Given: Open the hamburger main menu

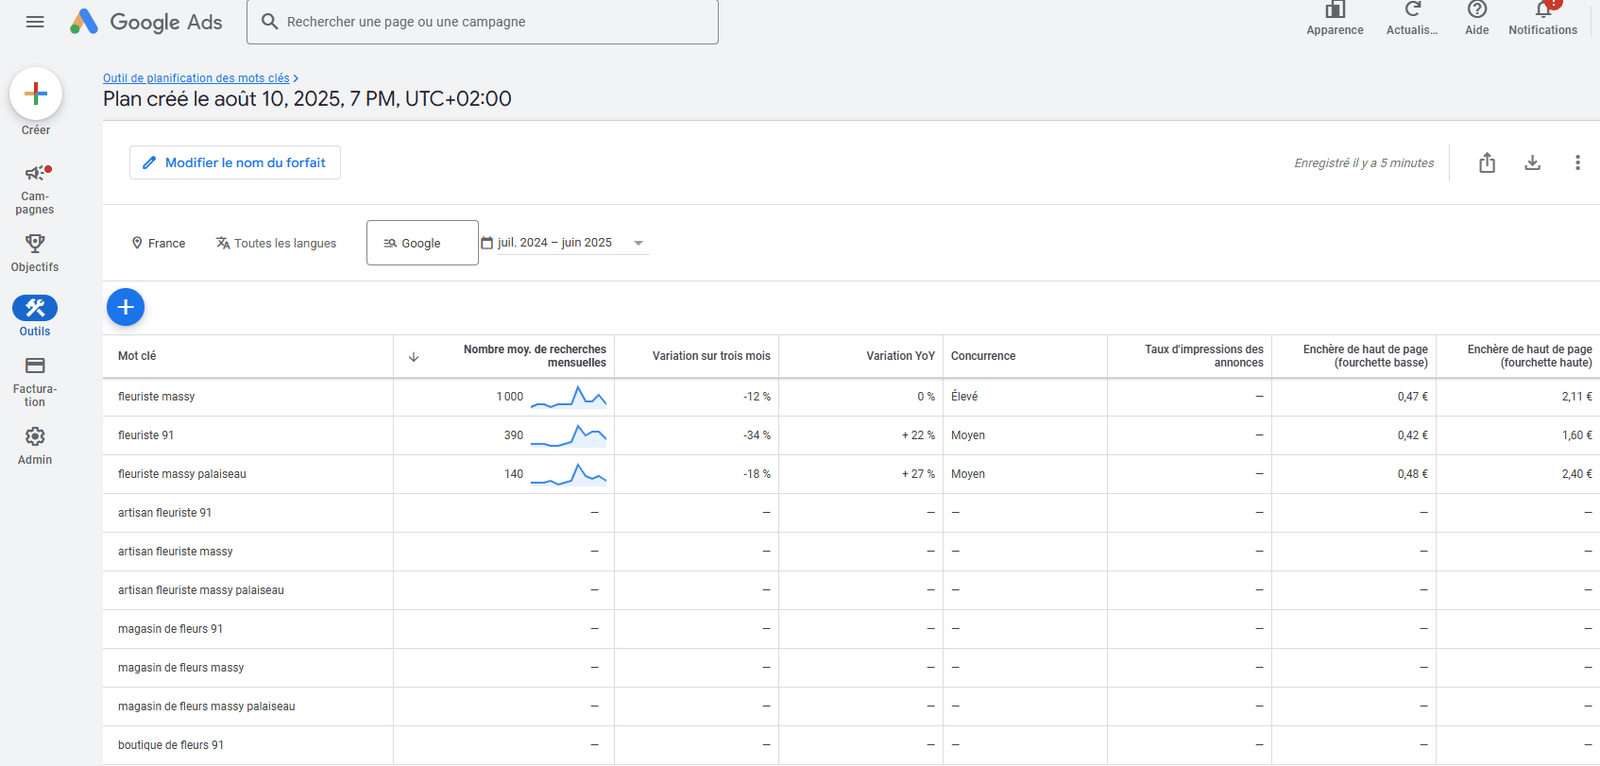Looking at the screenshot, I should point(35,21).
